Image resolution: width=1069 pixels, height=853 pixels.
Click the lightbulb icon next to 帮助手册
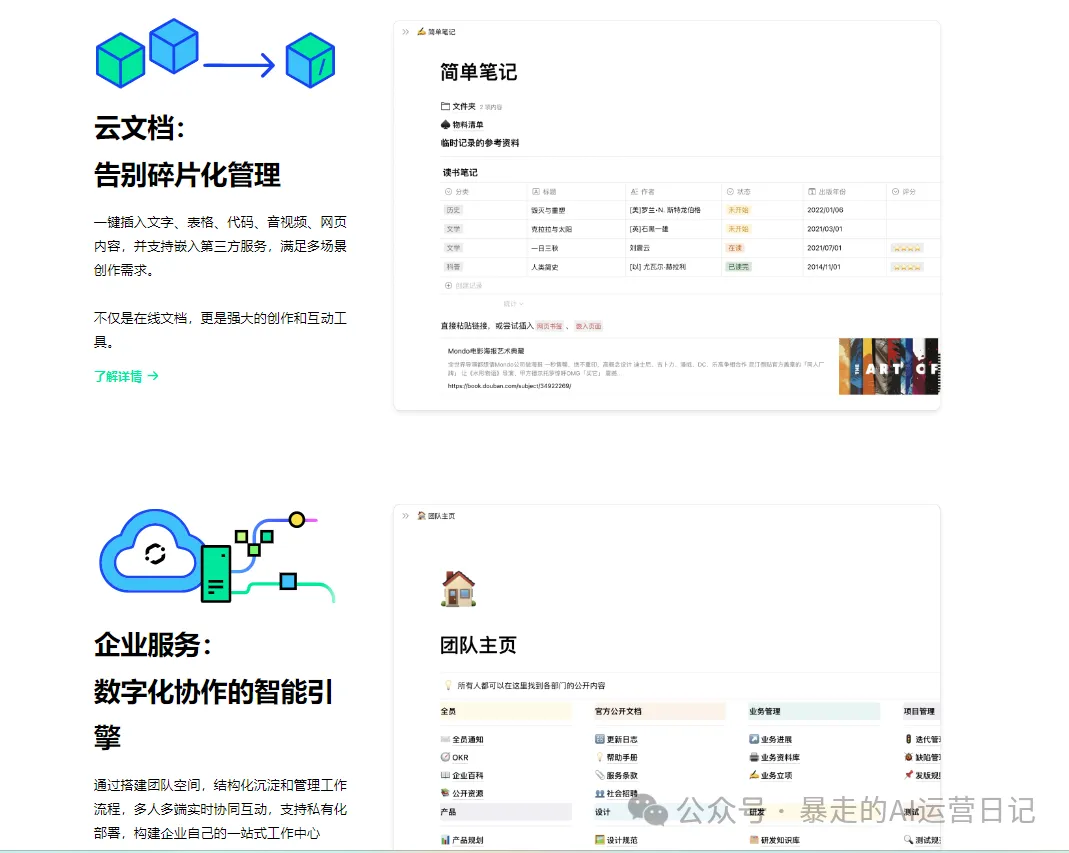600,757
